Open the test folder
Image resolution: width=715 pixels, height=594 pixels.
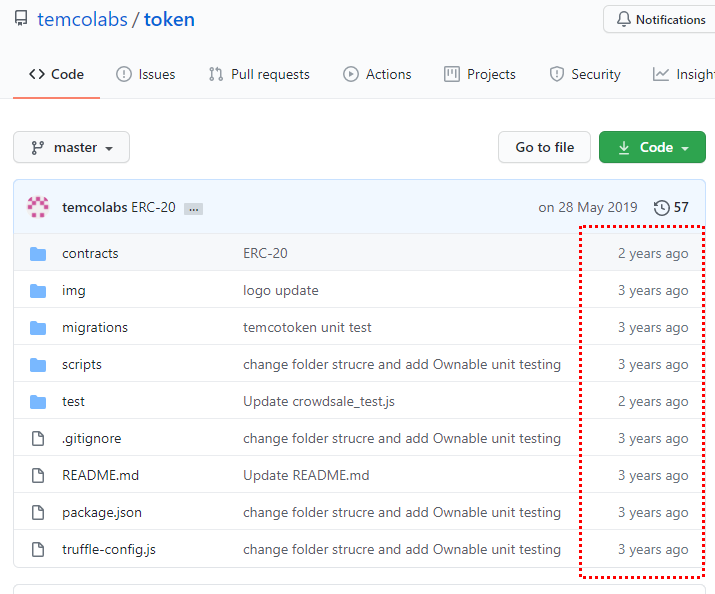[x=73, y=401]
